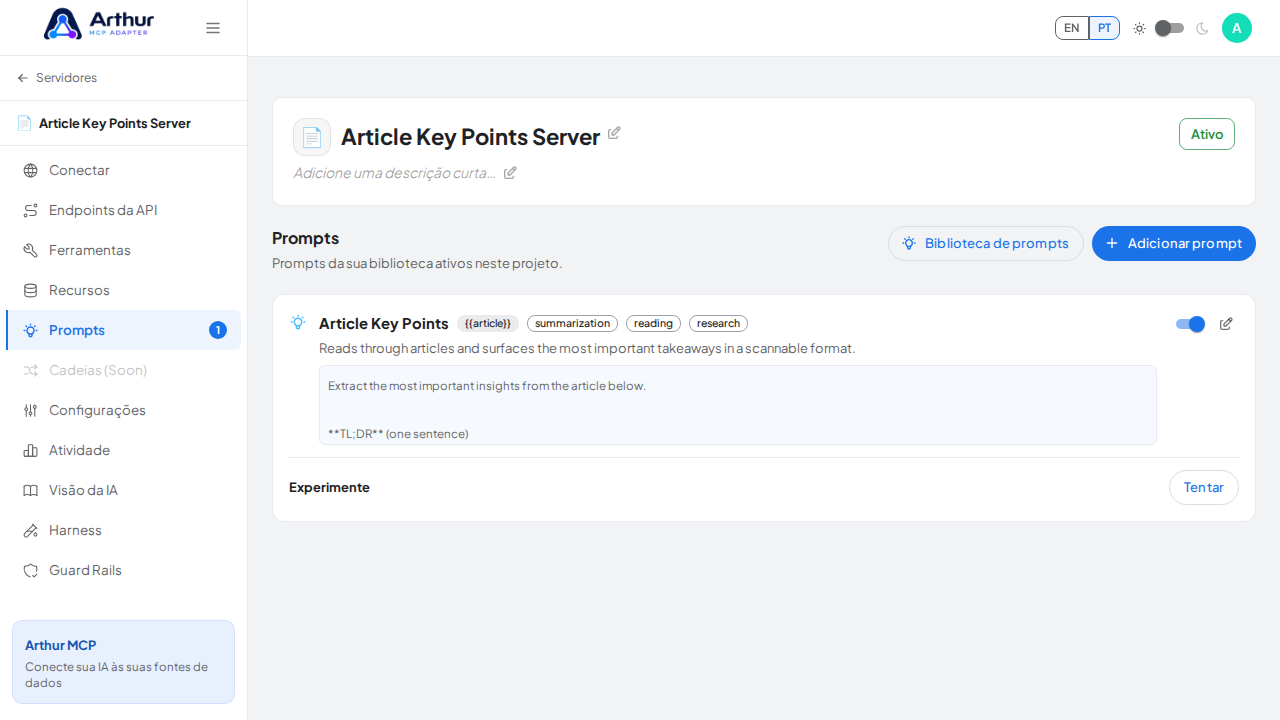Screen dimensions: 1280x720
Task: Open the user avatar labeled A
Action: coord(1237,28)
